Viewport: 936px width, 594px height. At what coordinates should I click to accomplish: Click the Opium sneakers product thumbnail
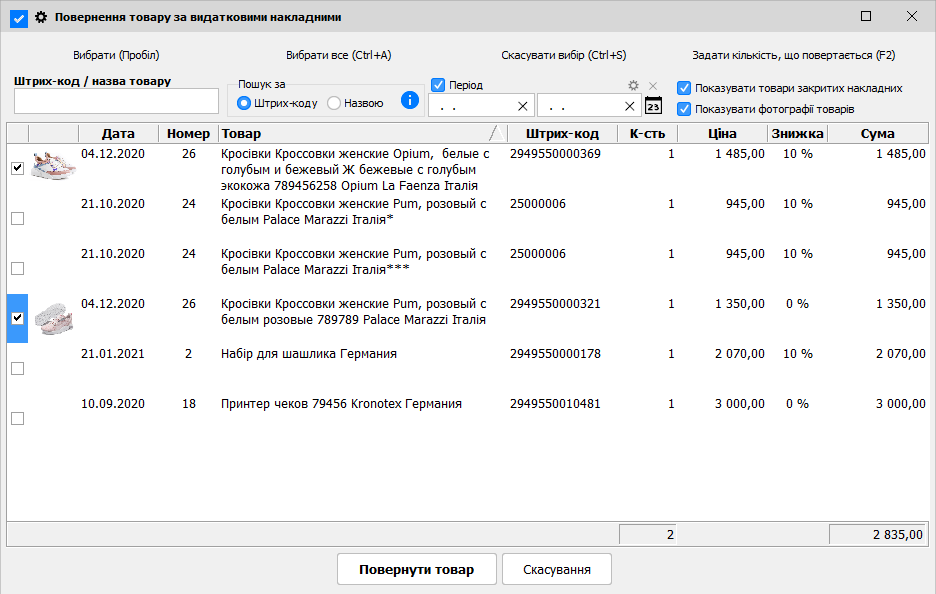pyautogui.click(x=53, y=166)
